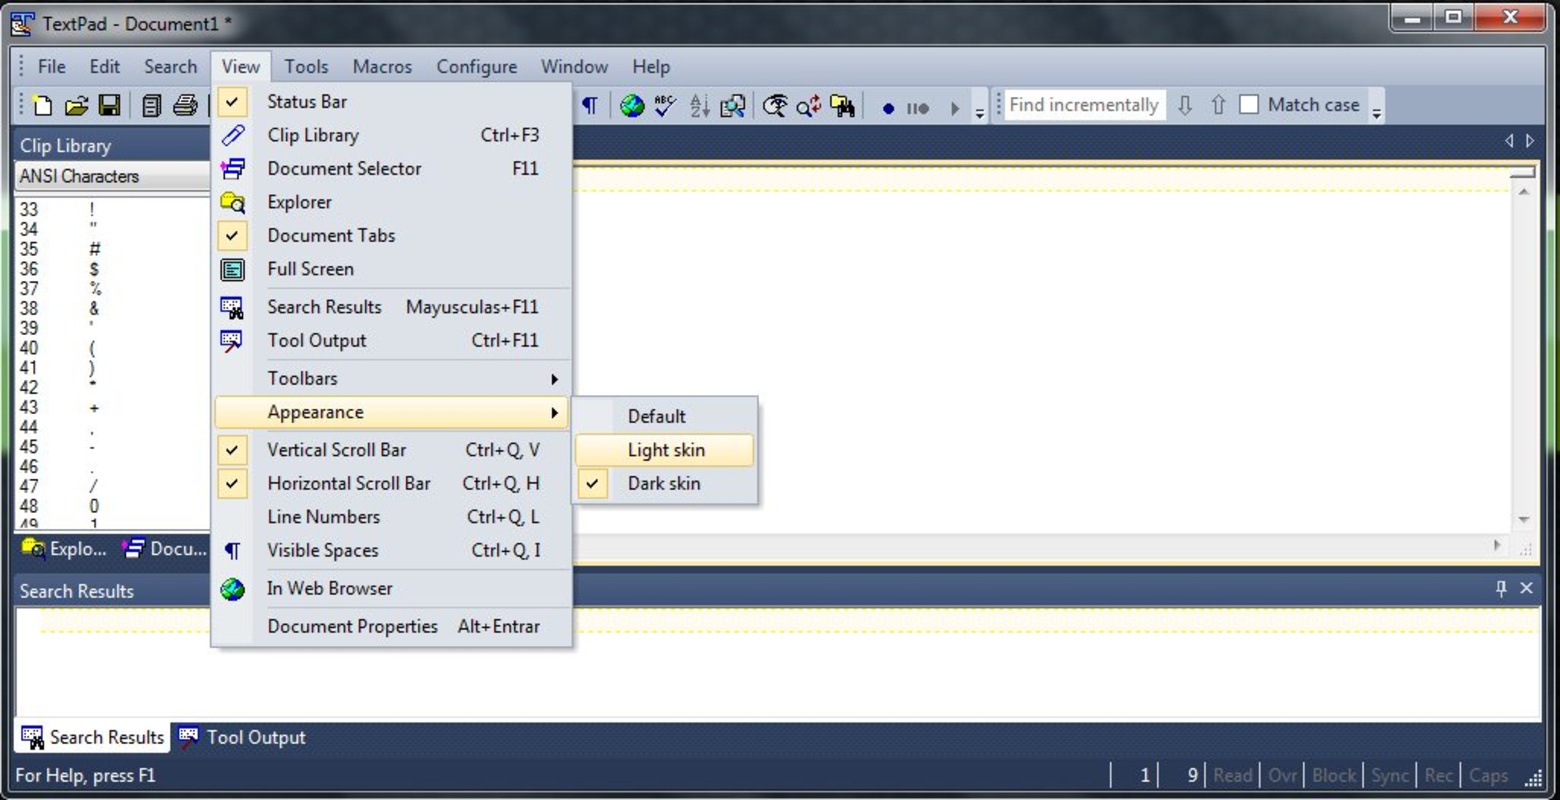Print the document with the printer icon
This screenshot has width=1560, height=800.
186,105
